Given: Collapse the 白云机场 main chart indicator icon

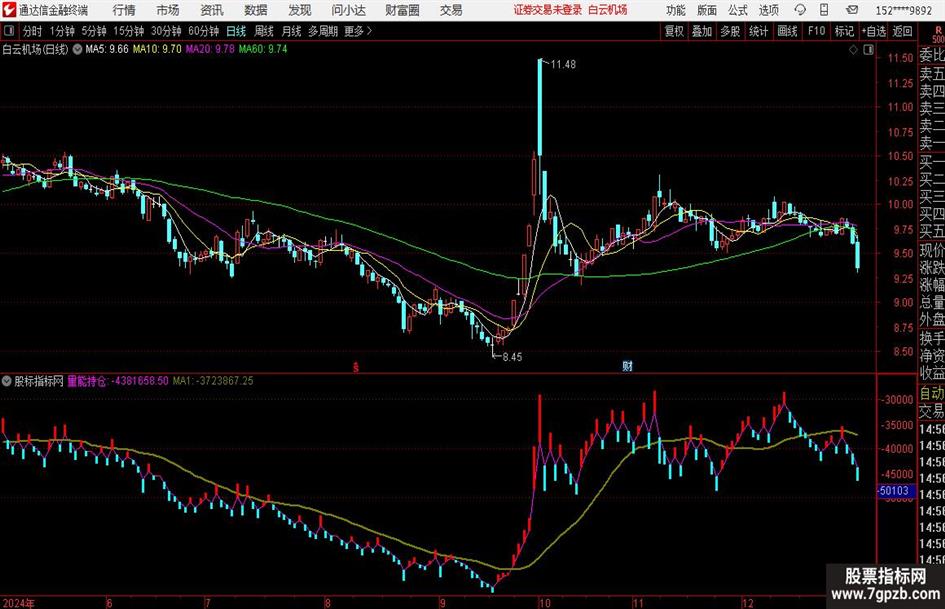Looking at the screenshot, I should 78,48.
